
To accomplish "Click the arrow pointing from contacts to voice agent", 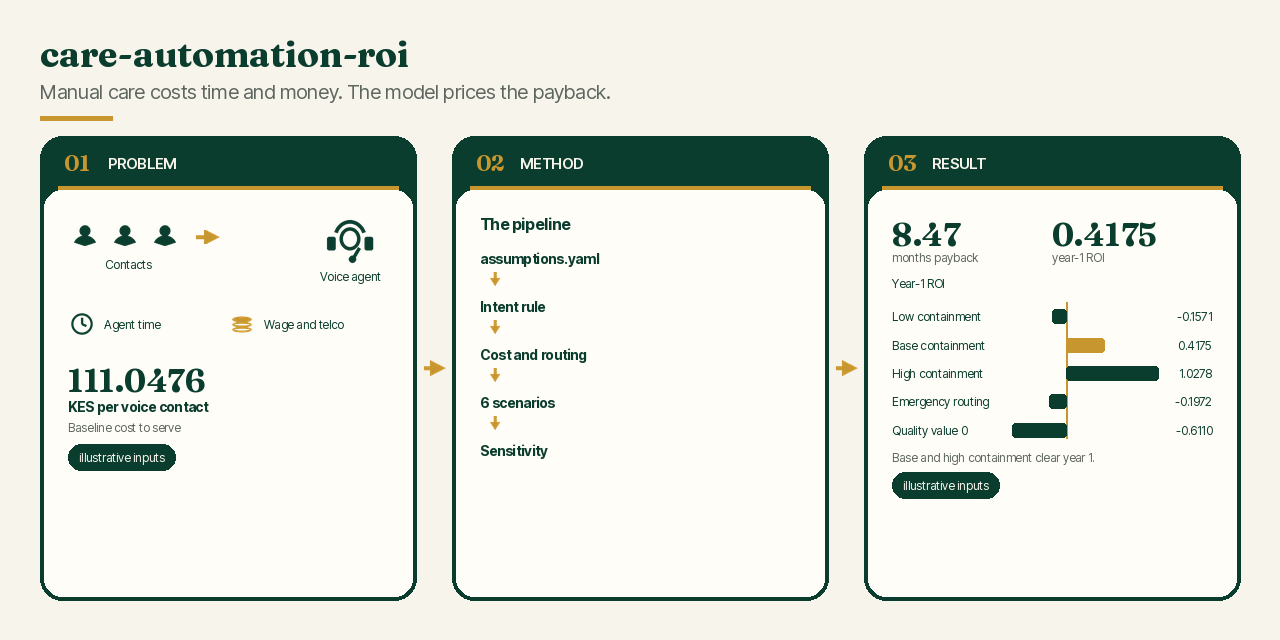I will click(207, 237).
